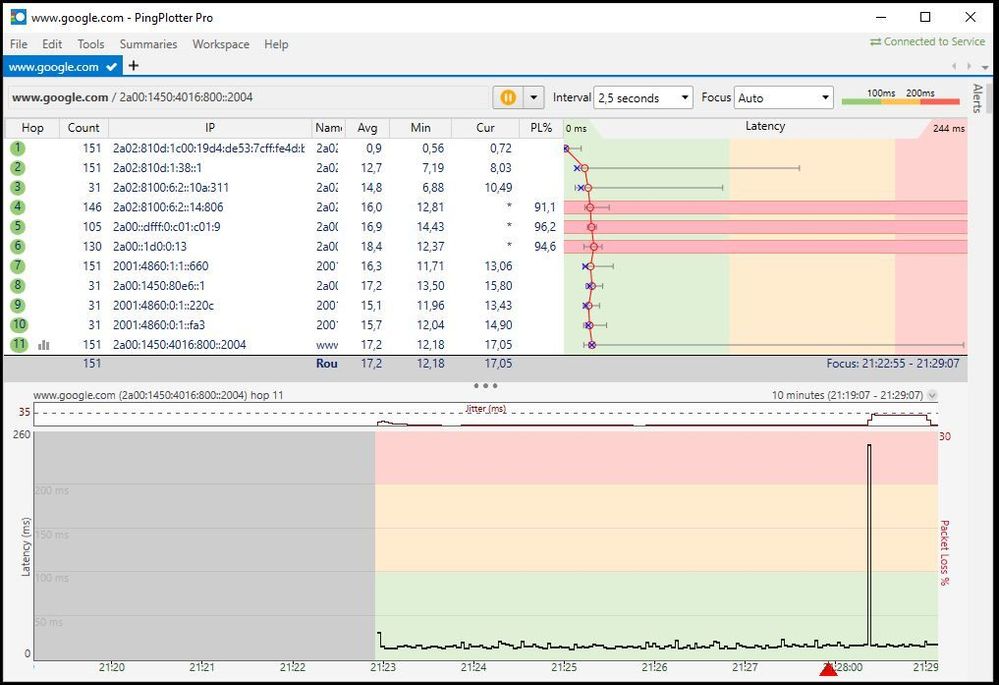This screenshot has height=685, width=999.
Task: Click the Connected to Service status link
Action: tap(927, 41)
